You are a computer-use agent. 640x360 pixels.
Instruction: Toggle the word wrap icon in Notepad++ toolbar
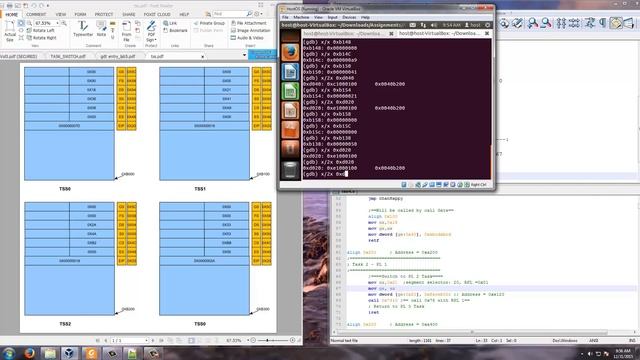(x=589, y=23)
